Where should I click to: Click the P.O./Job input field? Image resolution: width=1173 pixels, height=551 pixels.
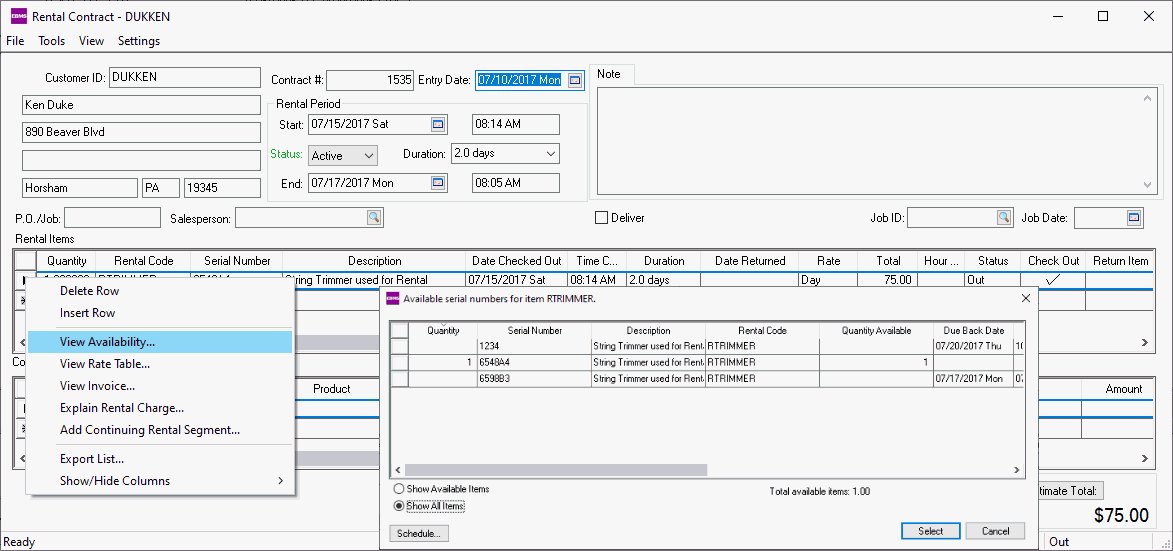click(112, 218)
